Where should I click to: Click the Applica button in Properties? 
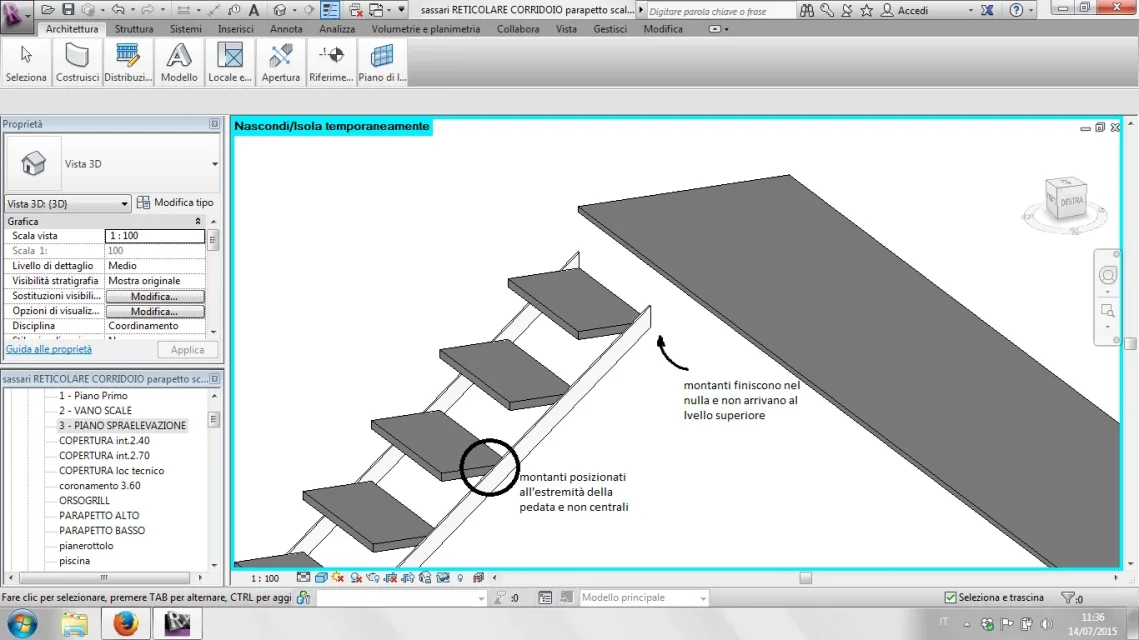click(187, 349)
